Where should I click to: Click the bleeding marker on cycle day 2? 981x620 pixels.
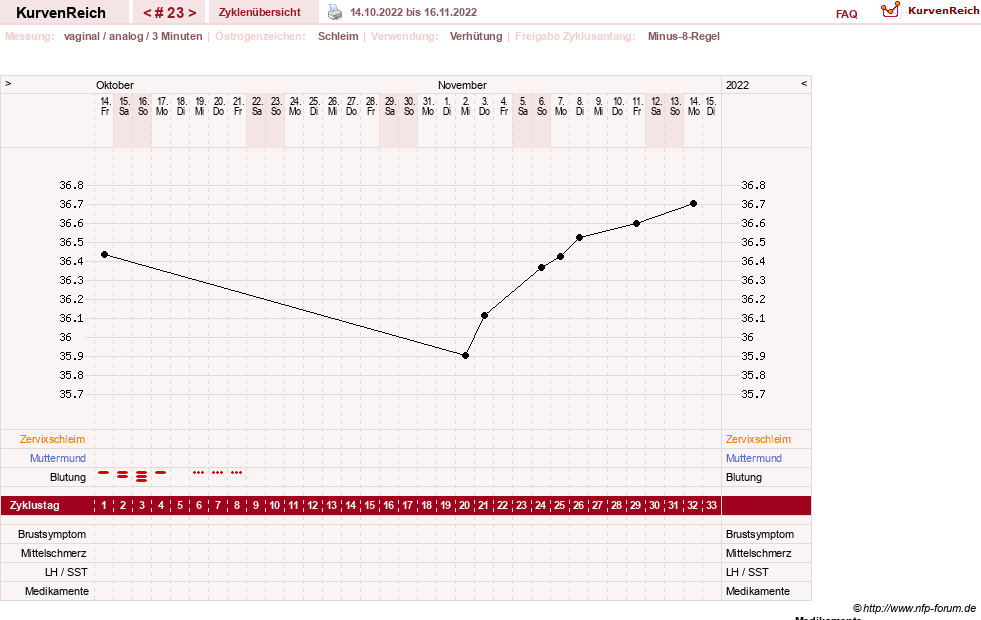(x=123, y=475)
